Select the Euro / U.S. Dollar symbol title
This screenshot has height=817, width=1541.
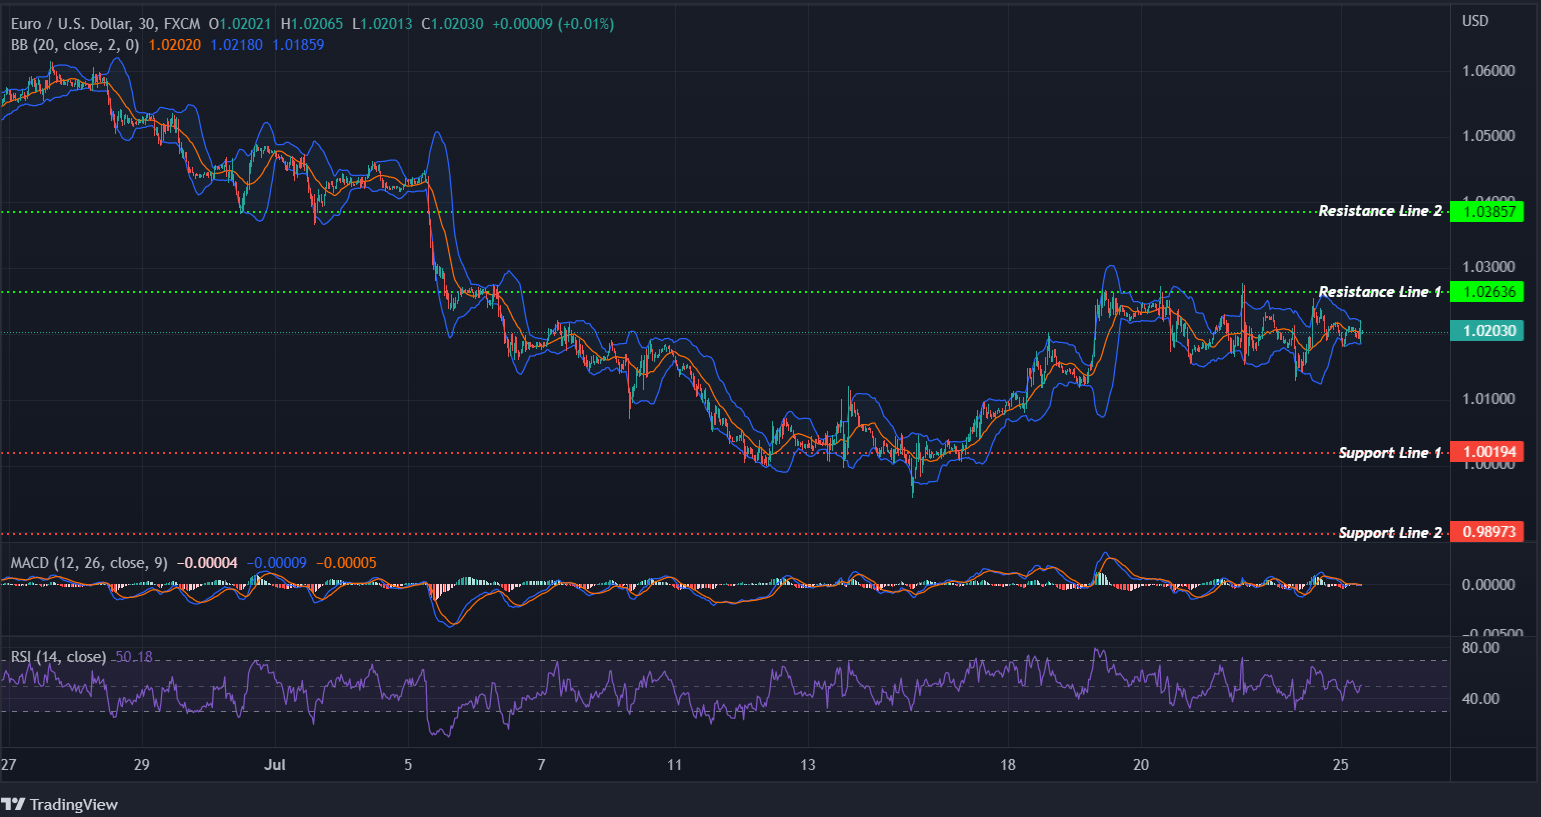click(105, 23)
